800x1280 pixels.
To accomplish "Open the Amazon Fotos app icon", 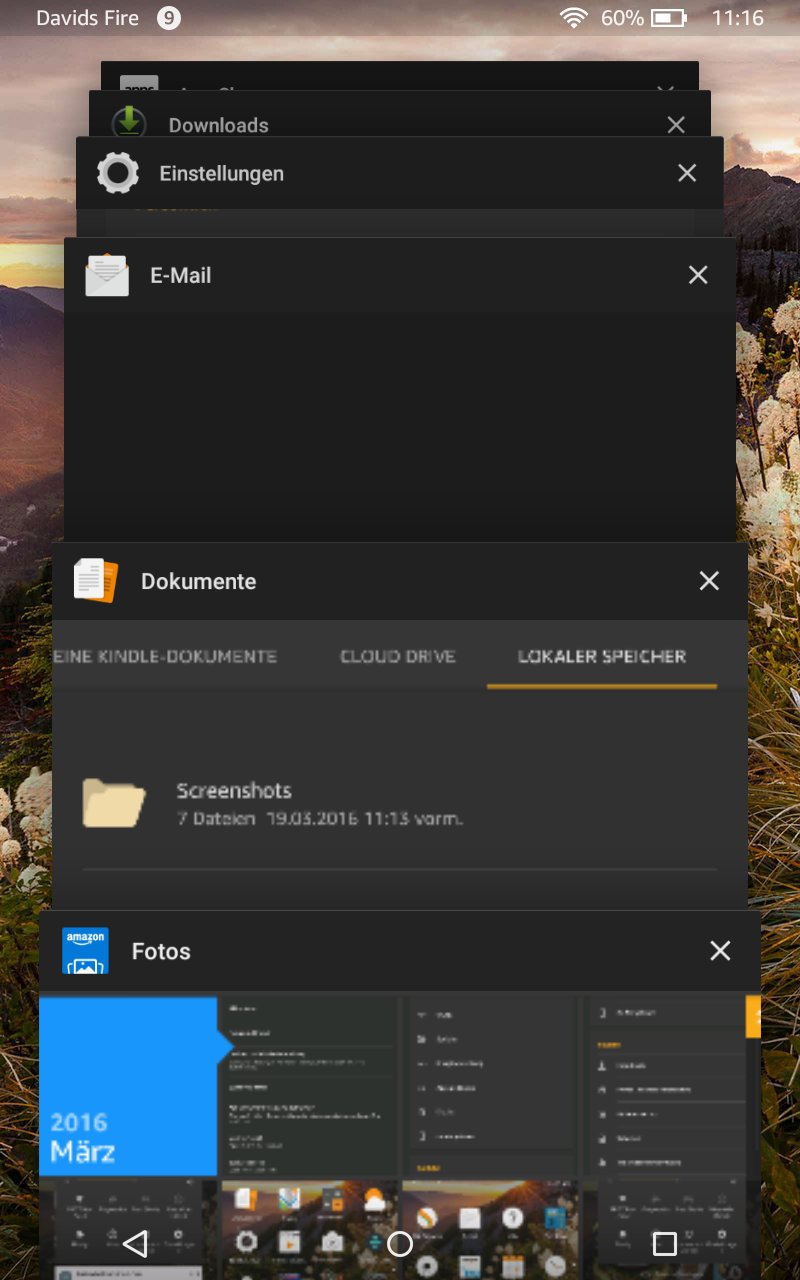I will point(85,951).
